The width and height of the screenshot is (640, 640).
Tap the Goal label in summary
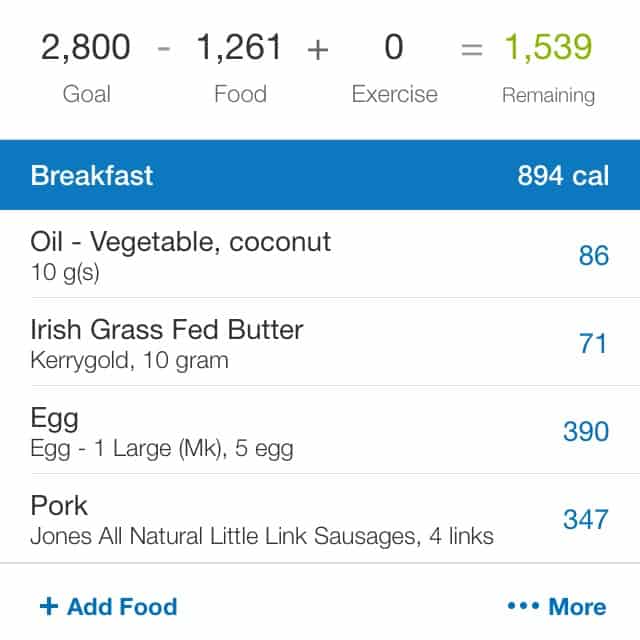coord(87,94)
